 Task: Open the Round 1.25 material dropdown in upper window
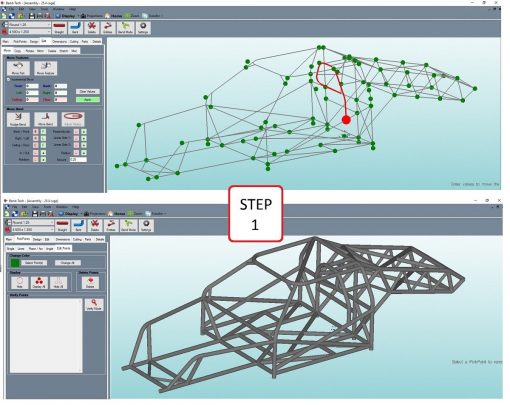coord(30,24)
